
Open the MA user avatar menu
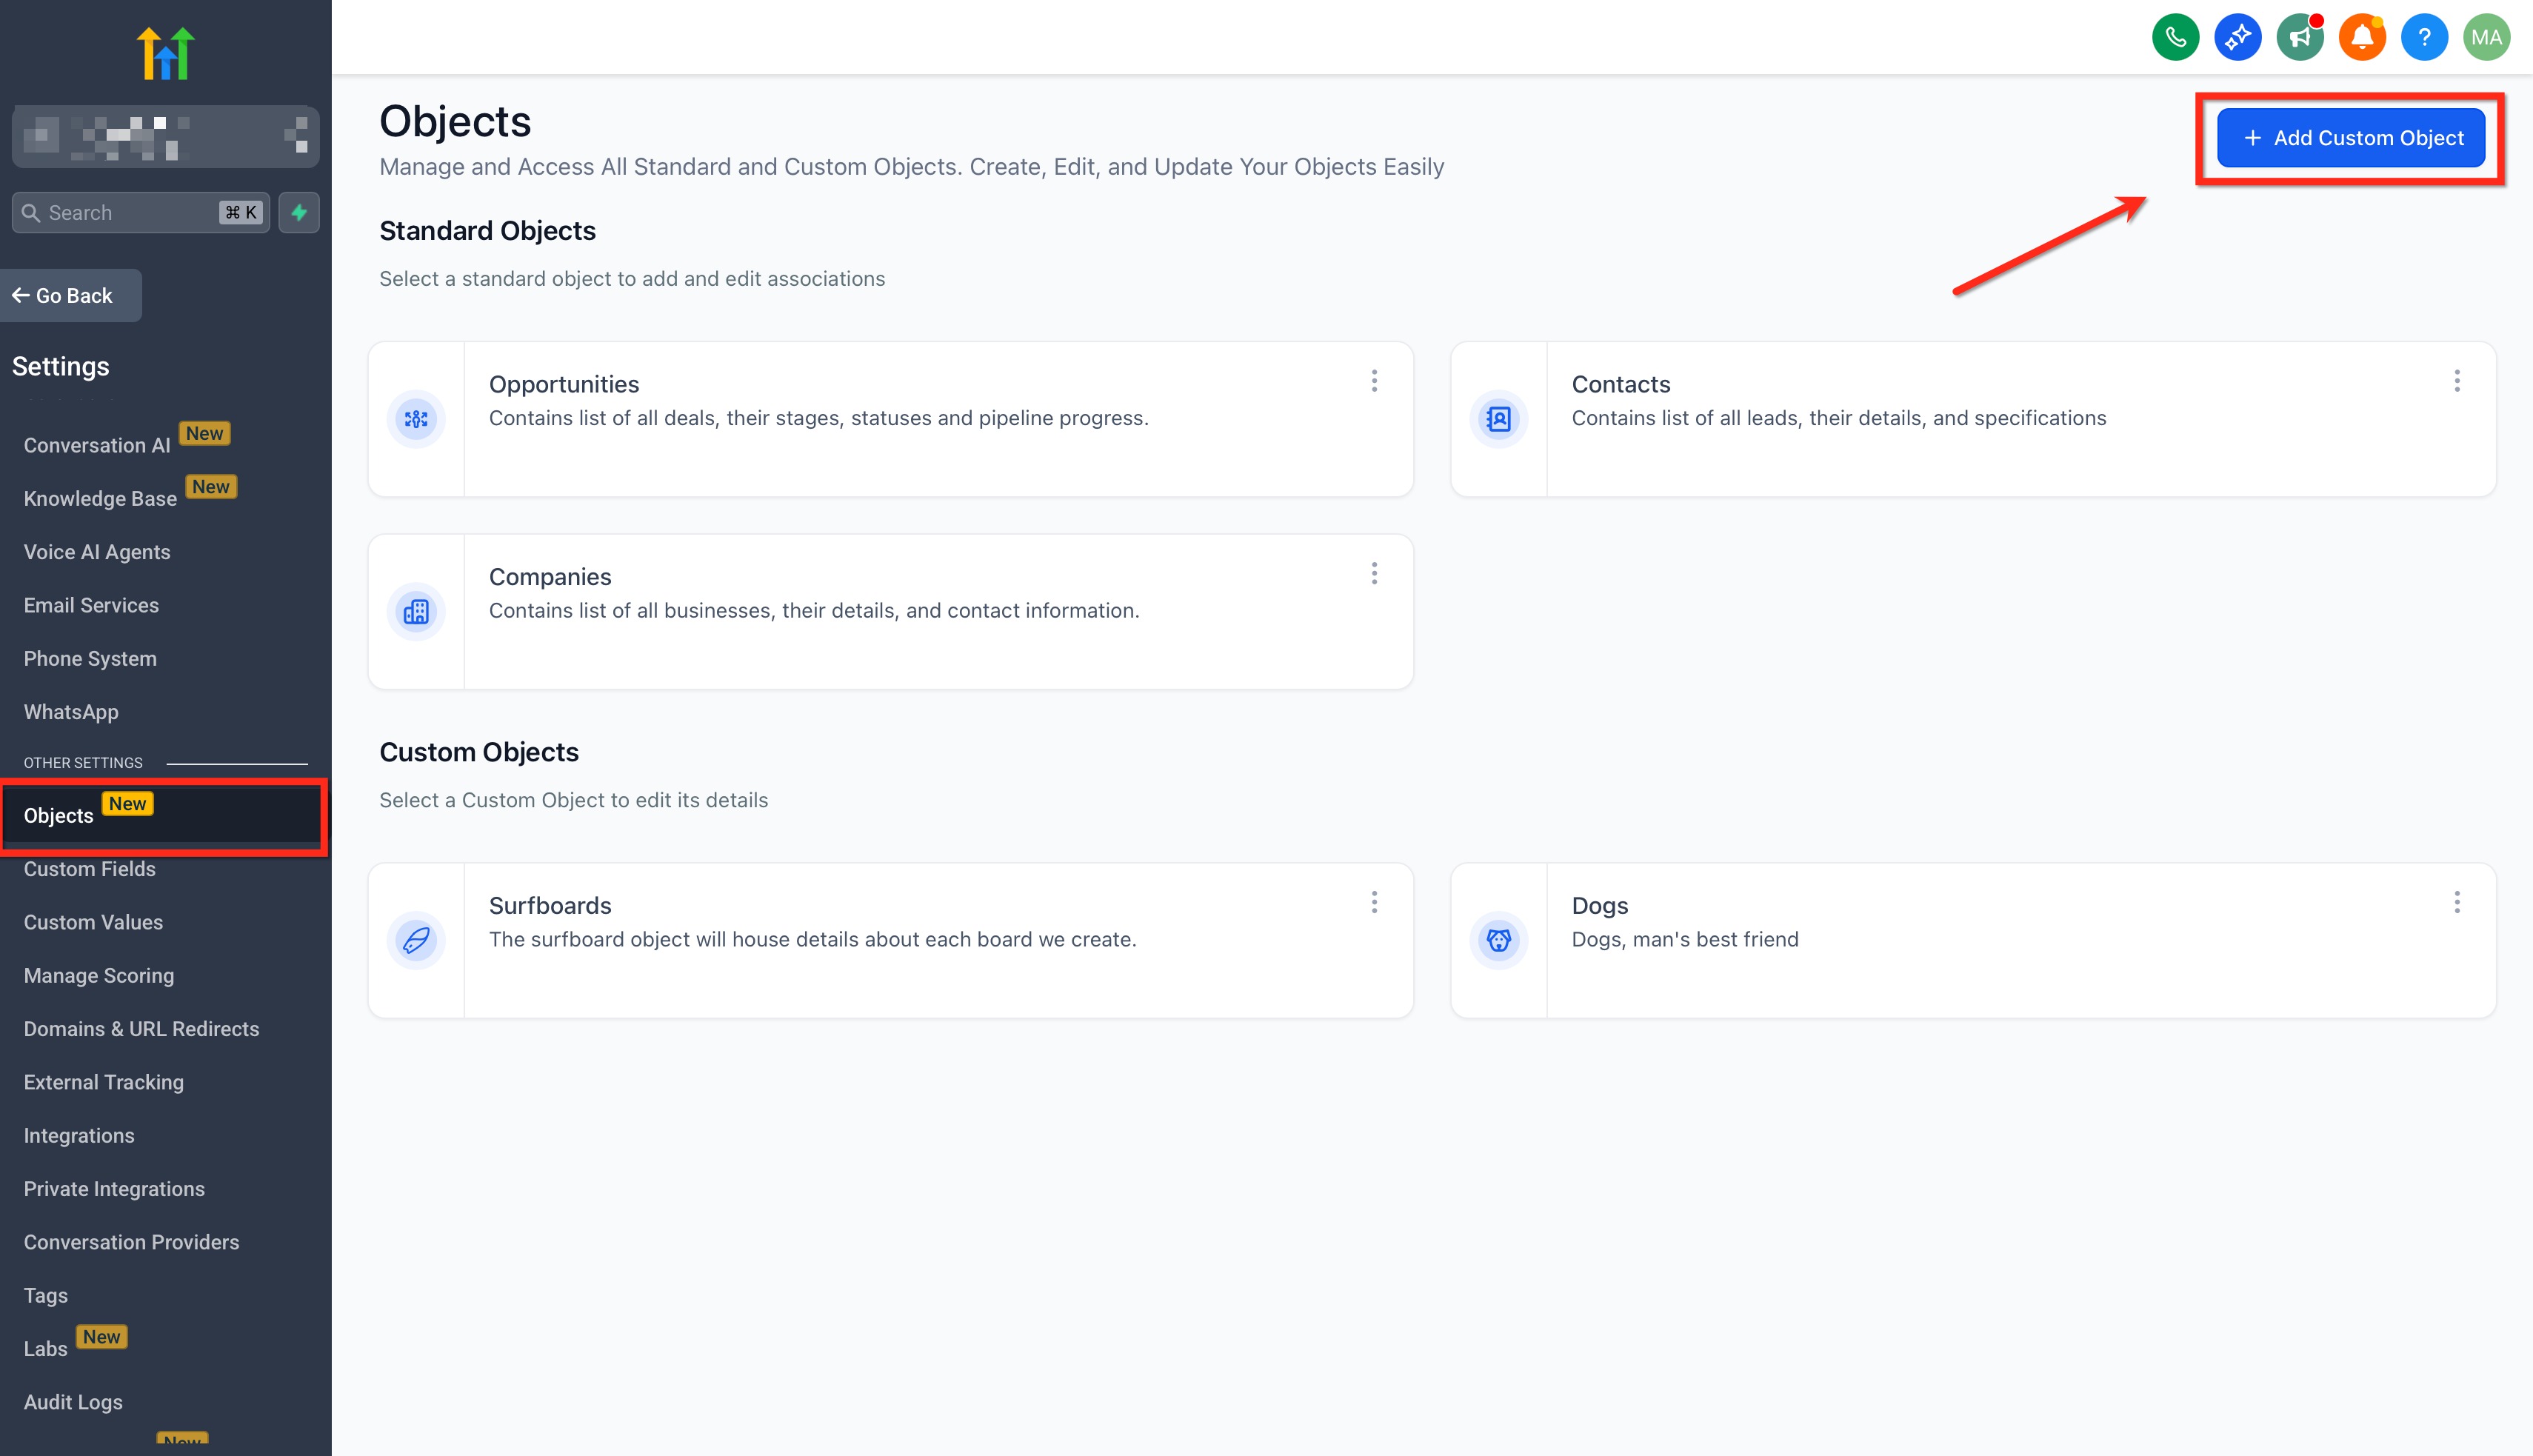(x=2486, y=38)
